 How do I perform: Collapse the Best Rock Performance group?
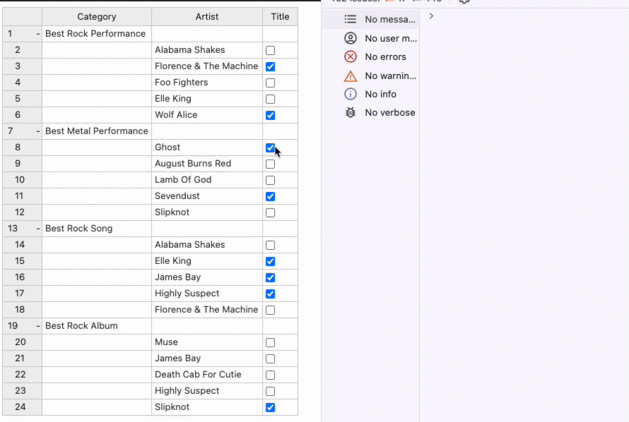(38, 34)
